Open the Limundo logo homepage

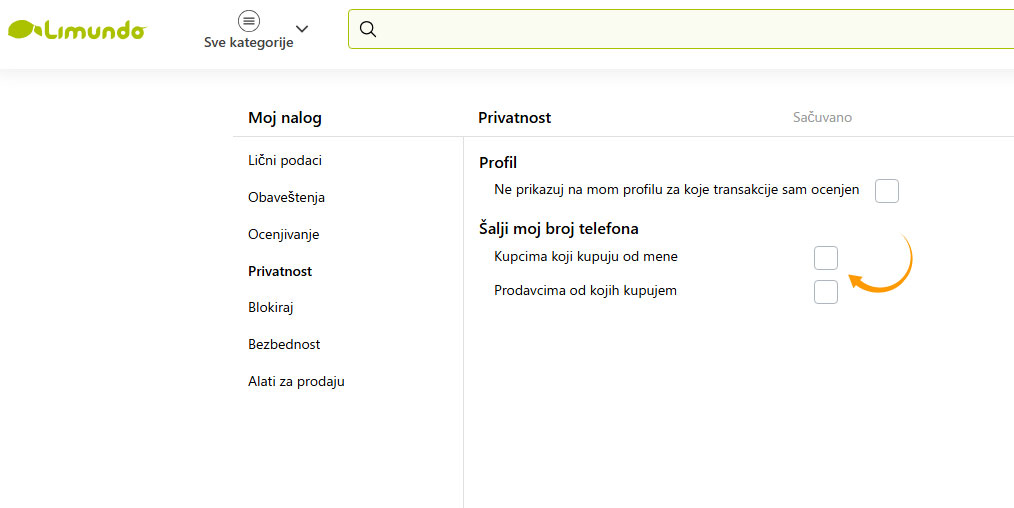pyautogui.click(x=77, y=29)
